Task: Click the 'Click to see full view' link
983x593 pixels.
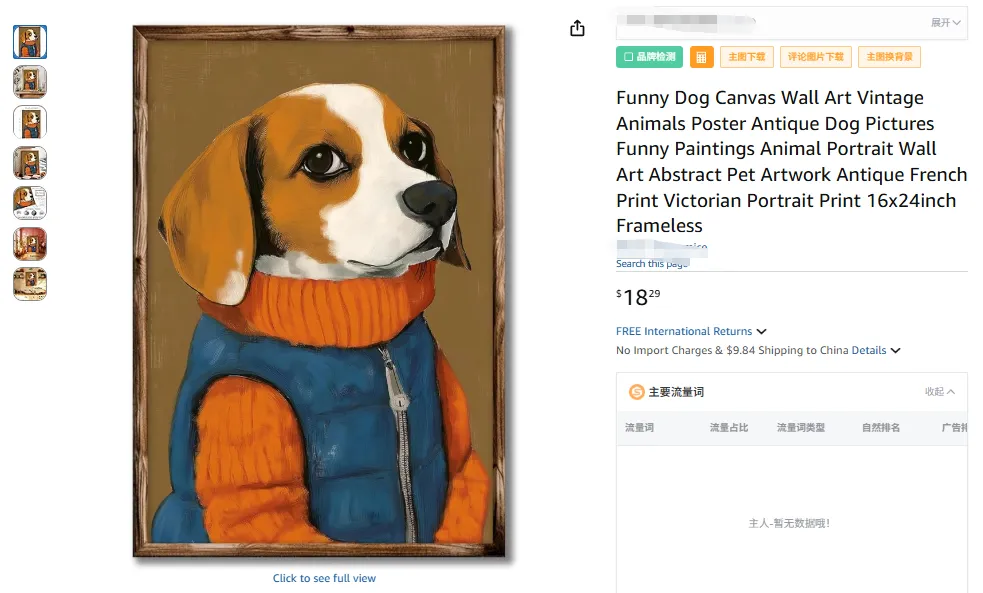Action: (x=324, y=578)
